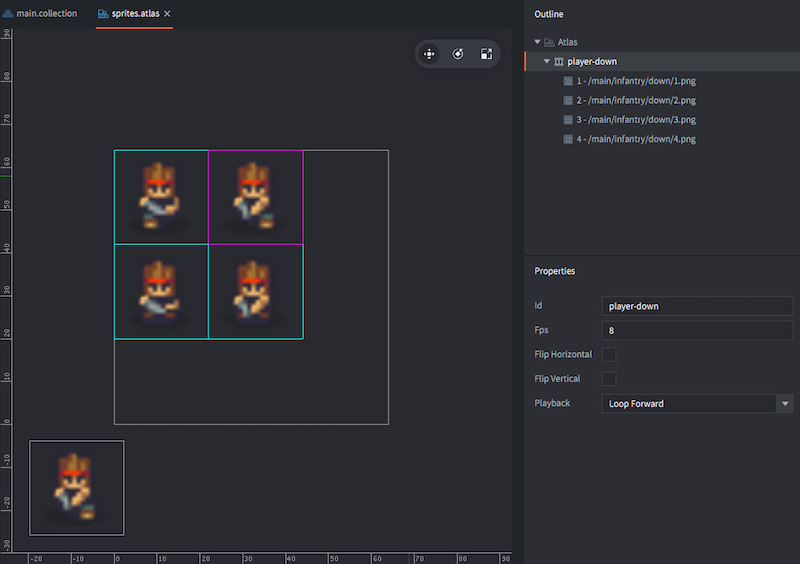Select image 1 - /main/infantry/down/1.png
This screenshot has height=564, width=800.
point(636,81)
